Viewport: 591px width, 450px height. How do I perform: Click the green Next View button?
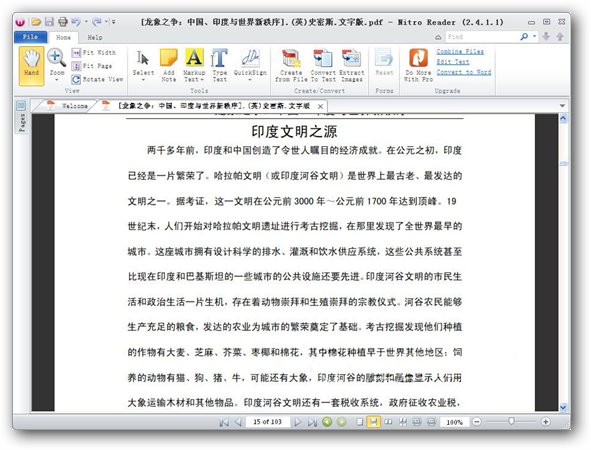click(x=342, y=422)
